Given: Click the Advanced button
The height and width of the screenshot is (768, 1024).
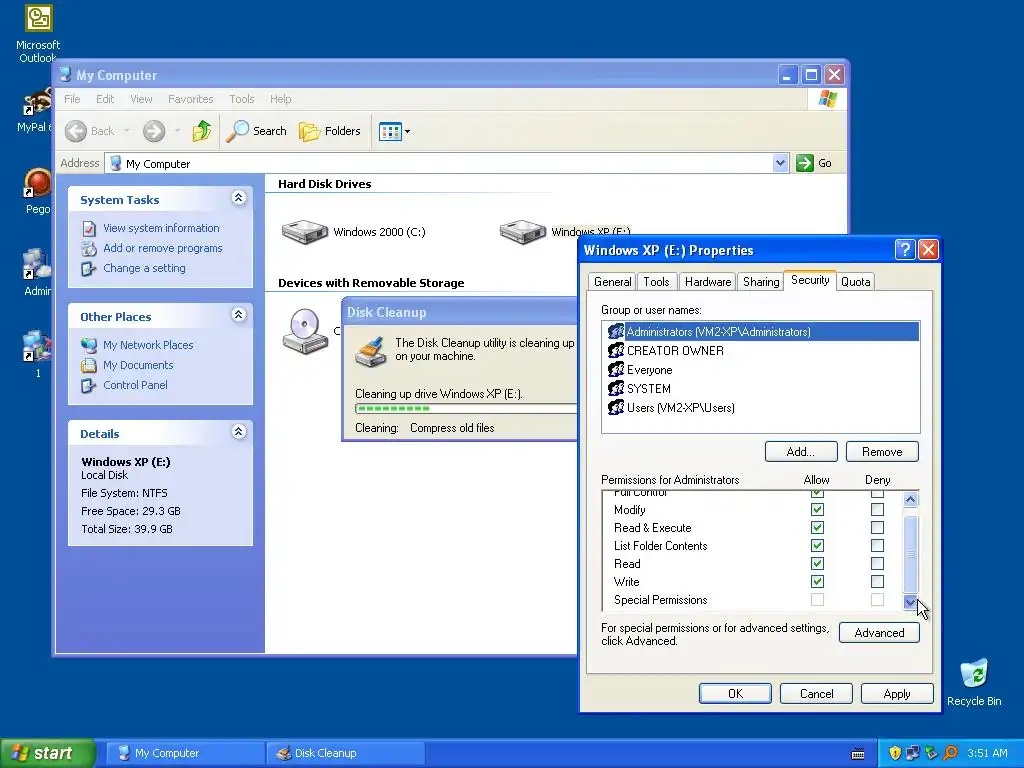Looking at the screenshot, I should pyautogui.click(x=879, y=633).
